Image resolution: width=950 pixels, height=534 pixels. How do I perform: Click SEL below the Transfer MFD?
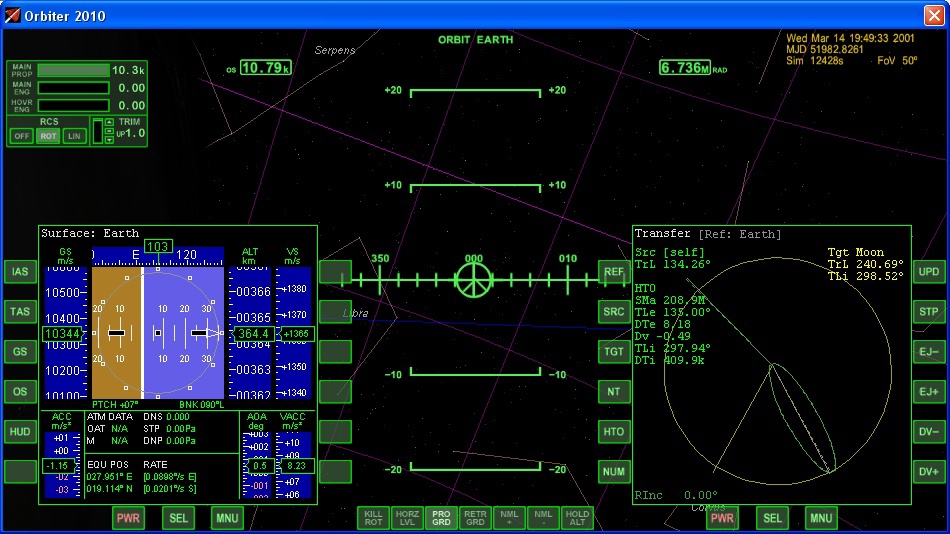(x=772, y=518)
